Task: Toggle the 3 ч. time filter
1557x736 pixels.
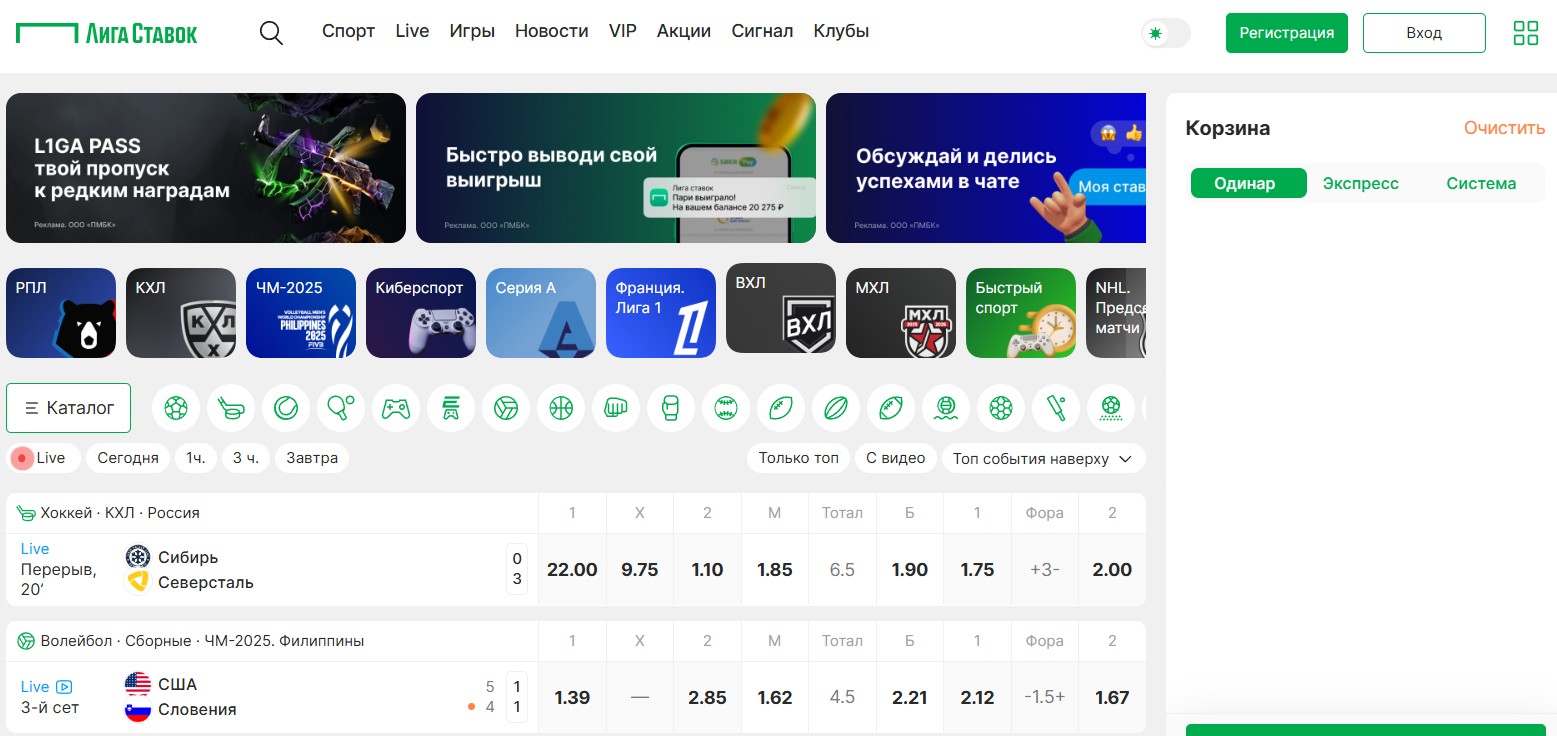Action: (246, 458)
